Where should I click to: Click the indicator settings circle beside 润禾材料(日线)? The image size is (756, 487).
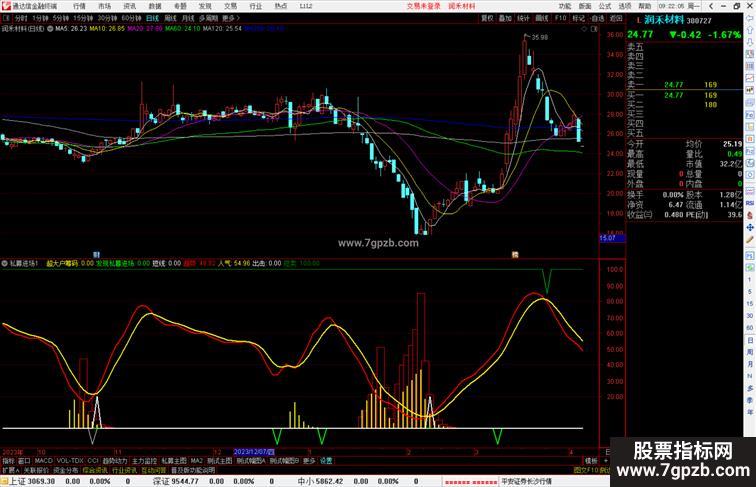coord(50,29)
